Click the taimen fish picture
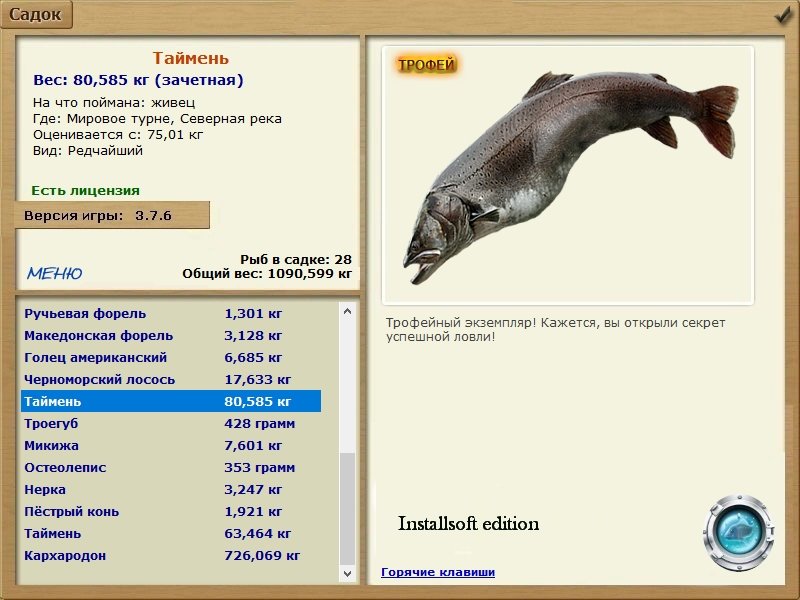 coord(570,177)
